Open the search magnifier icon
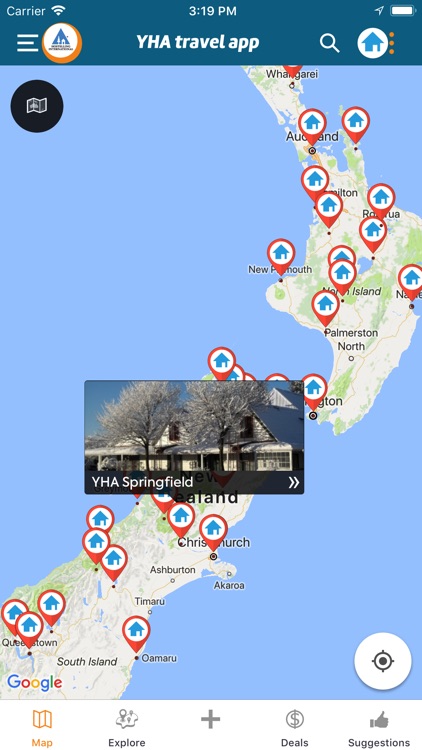Image resolution: width=422 pixels, height=750 pixels. pos(329,43)
